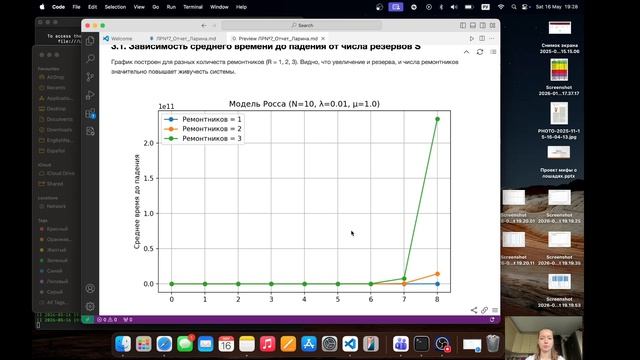
Task: Open OBS from the Dock
Action: pos(442,344)
